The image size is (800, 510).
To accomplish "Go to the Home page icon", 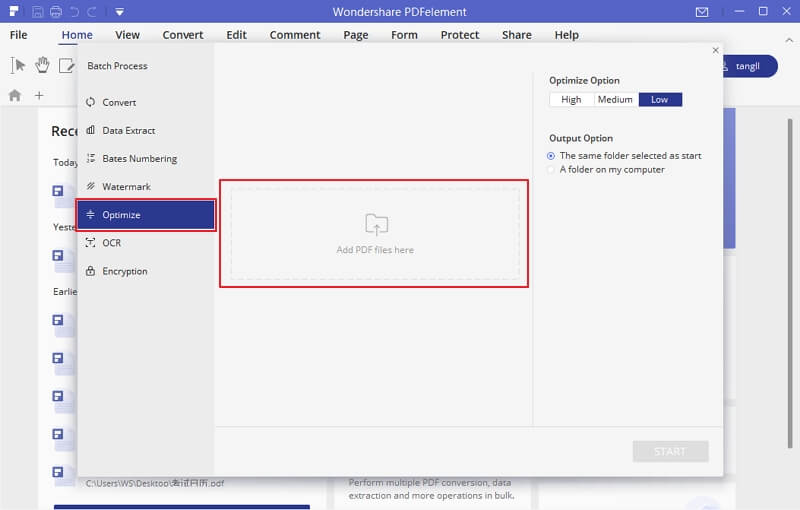I will [15, 95].
